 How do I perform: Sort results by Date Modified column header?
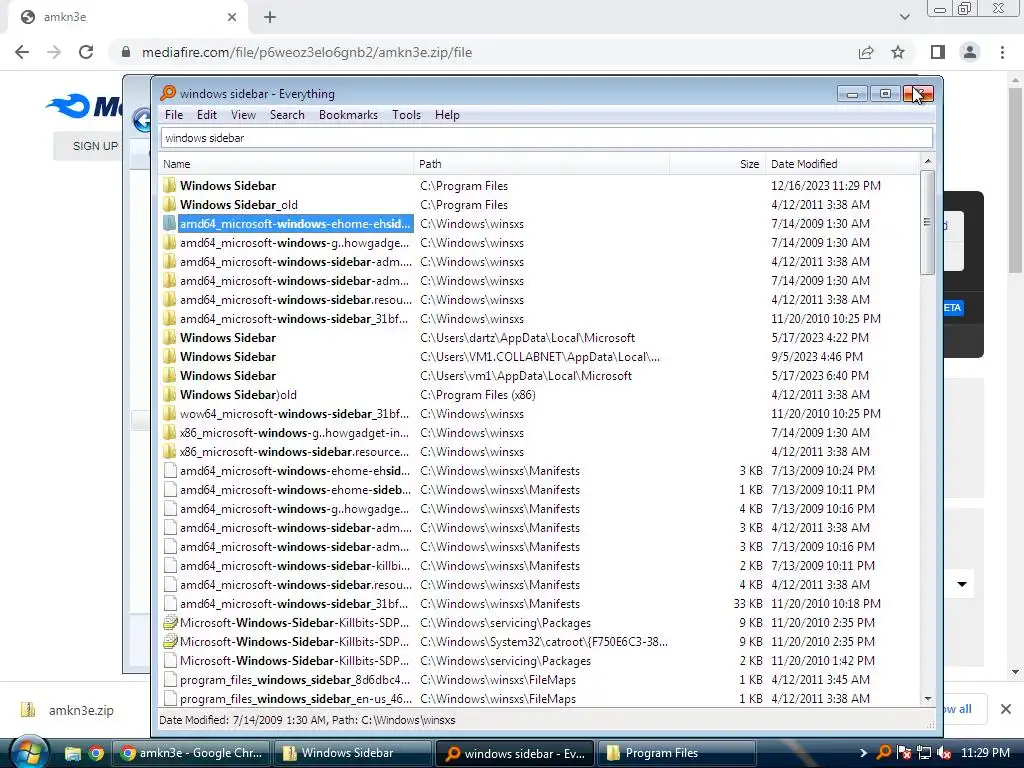point(842,164)
